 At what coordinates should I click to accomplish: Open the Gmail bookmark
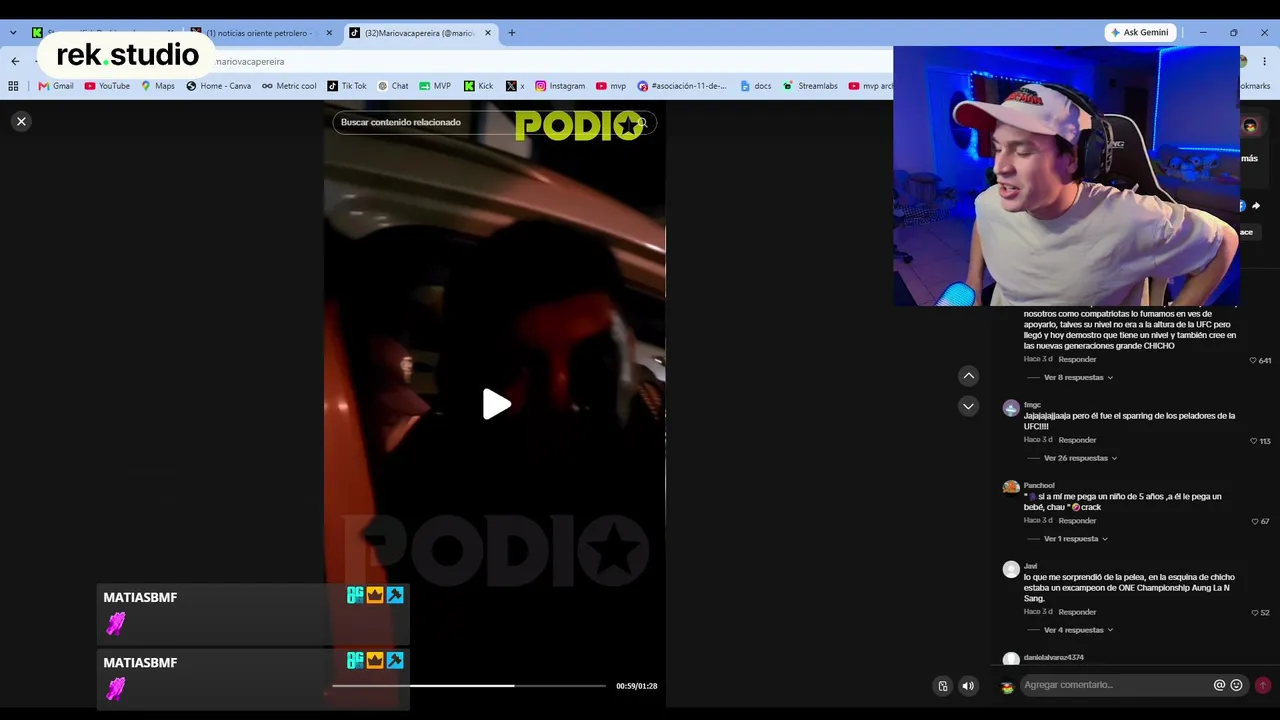pos(56,86)
